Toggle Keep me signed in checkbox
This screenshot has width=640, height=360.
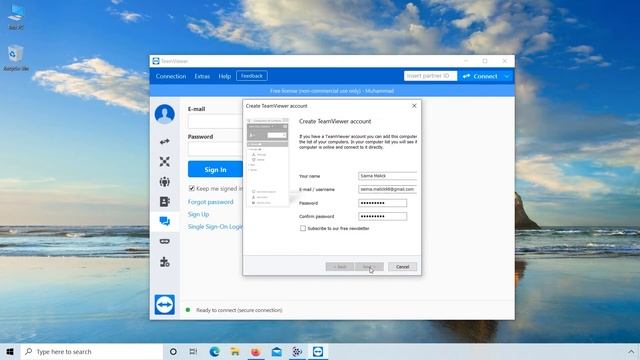(191, 188)
